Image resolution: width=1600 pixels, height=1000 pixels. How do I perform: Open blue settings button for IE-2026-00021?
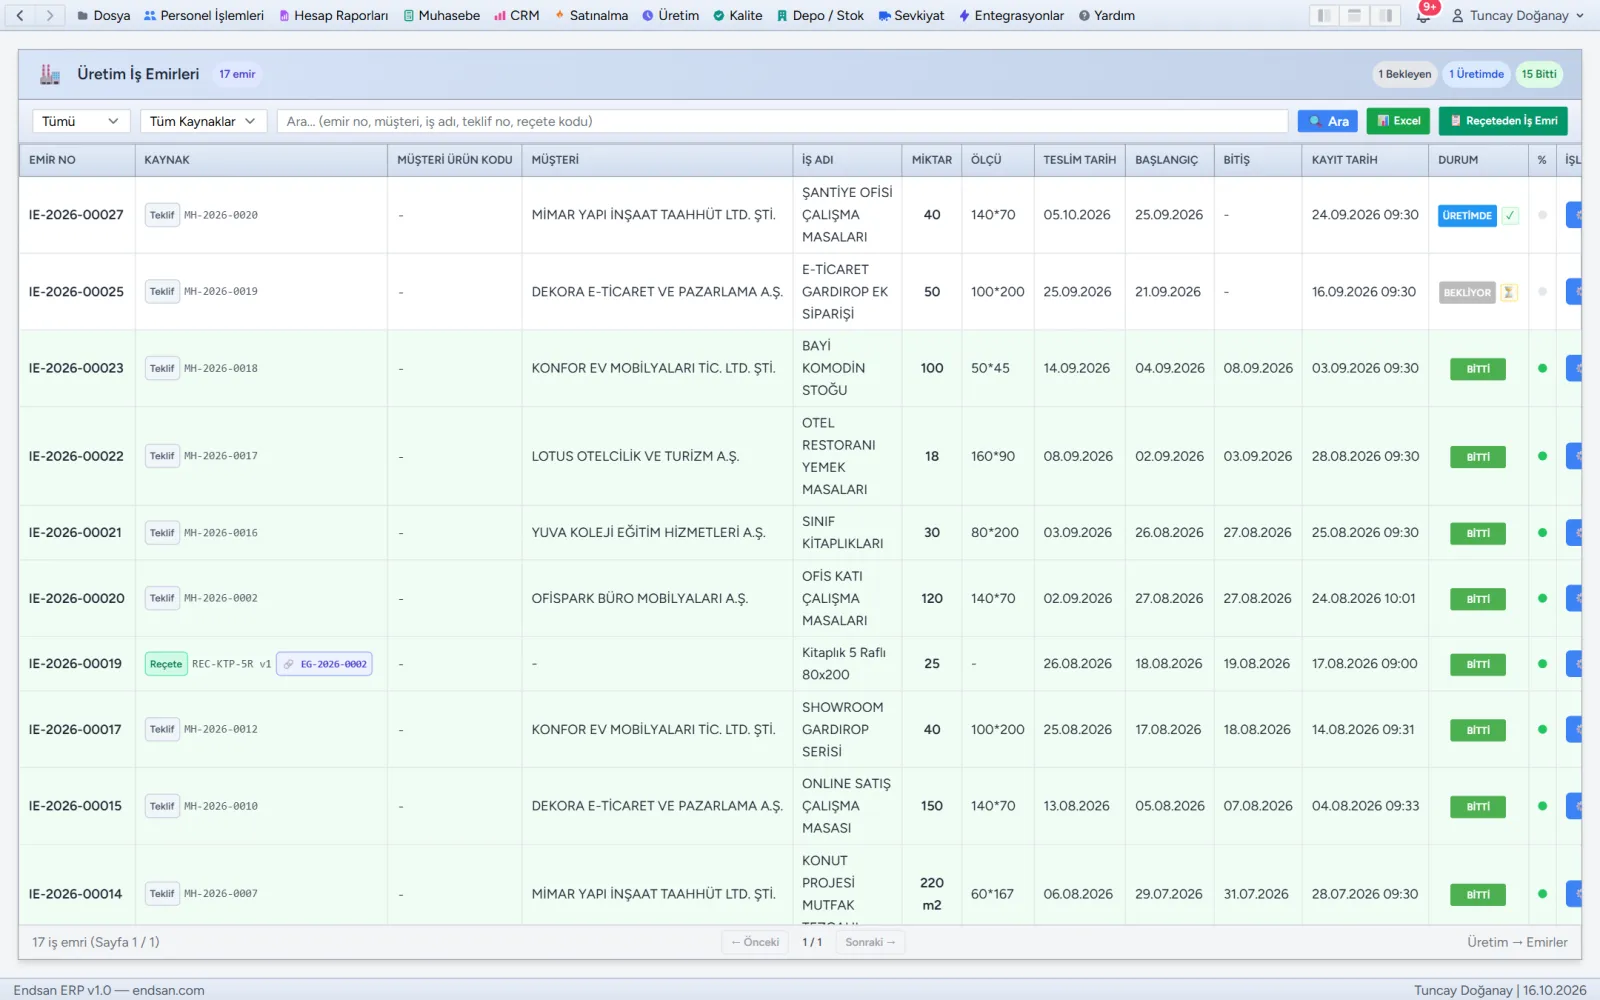point(1574,533)
